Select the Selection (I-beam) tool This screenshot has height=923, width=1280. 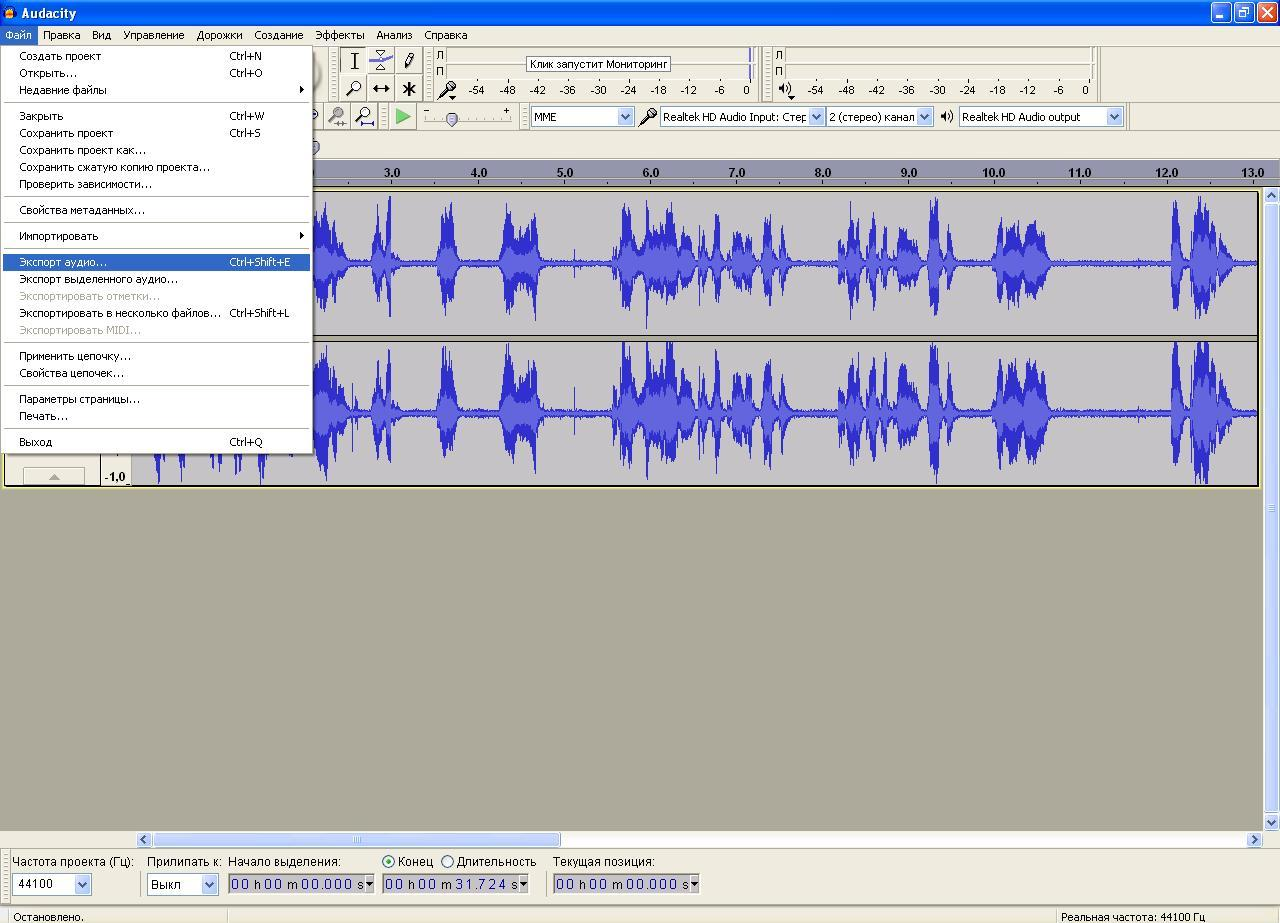pyautogui.click(x=354, y=61)
